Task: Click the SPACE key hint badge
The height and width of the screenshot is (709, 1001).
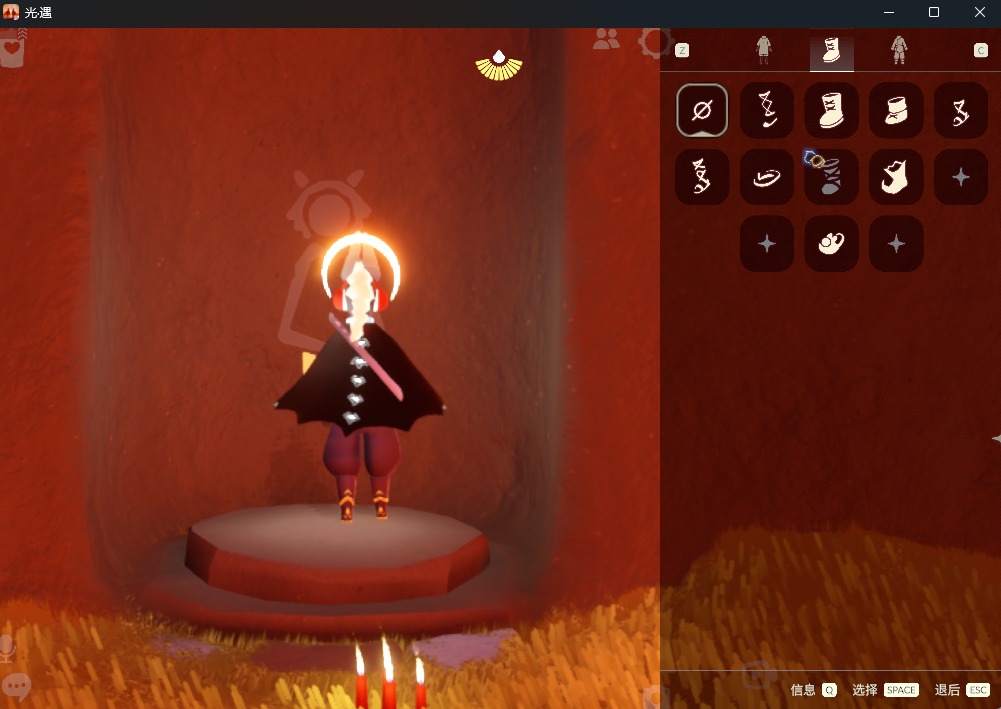Action: [901, 690]
